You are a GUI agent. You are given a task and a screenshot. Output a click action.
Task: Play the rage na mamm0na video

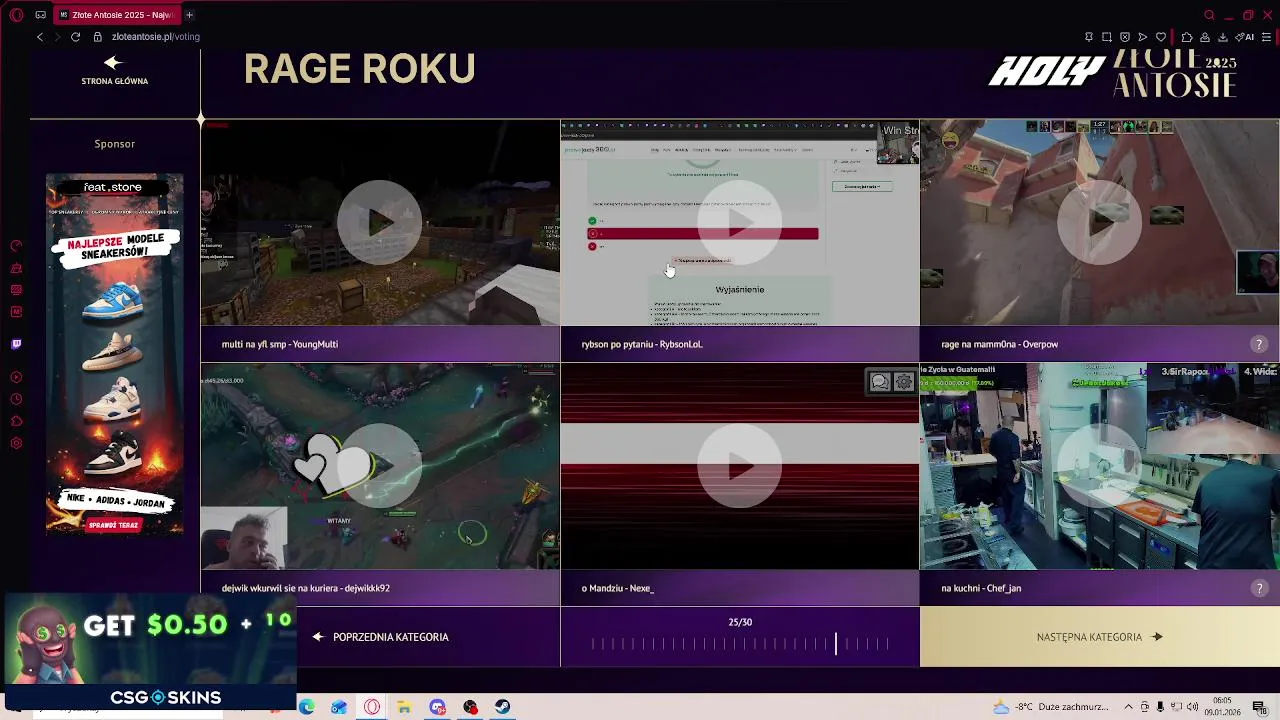coord(1100,223)
